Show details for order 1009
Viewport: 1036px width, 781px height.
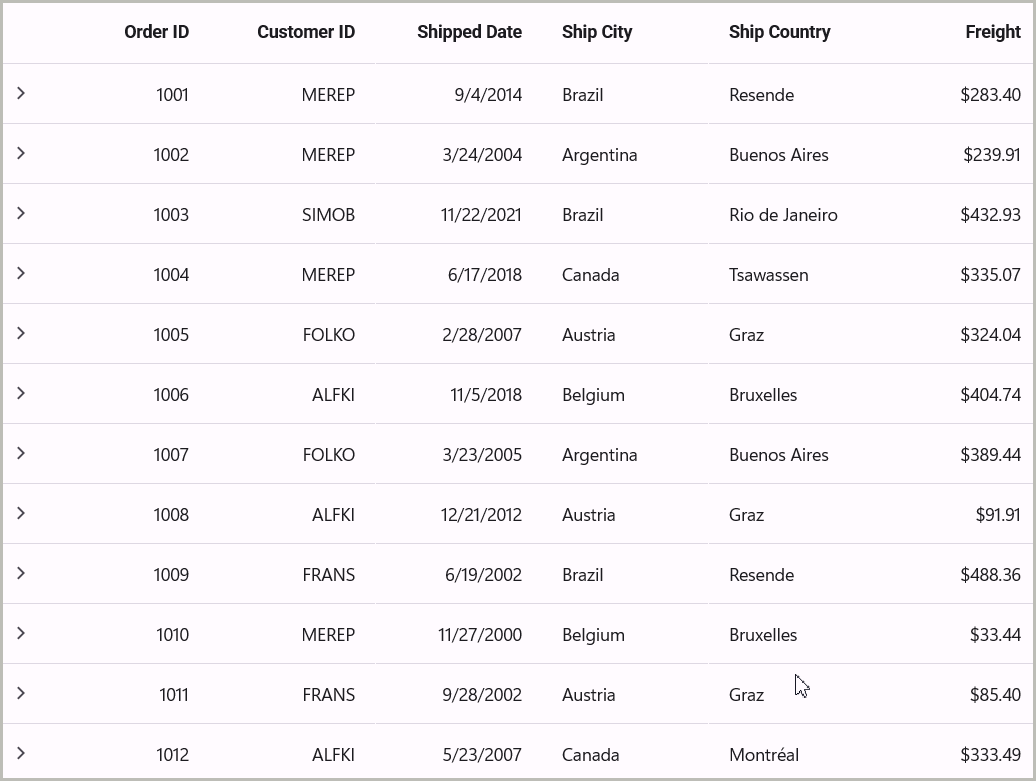(21, 573)
